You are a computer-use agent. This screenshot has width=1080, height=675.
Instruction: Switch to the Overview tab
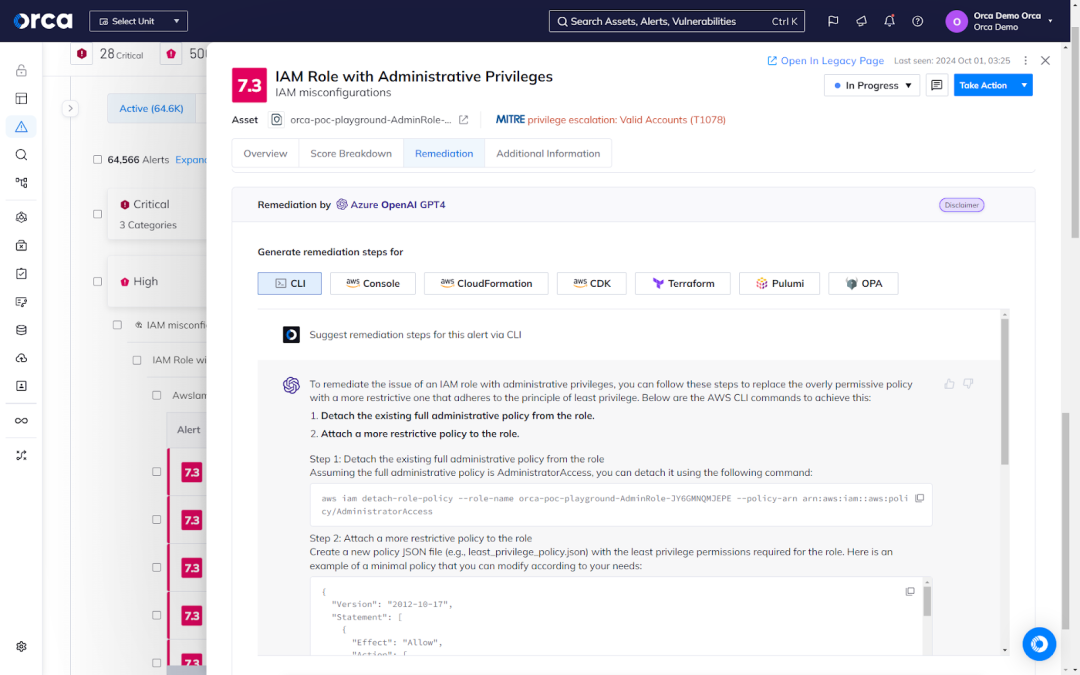tap(265, 154)
